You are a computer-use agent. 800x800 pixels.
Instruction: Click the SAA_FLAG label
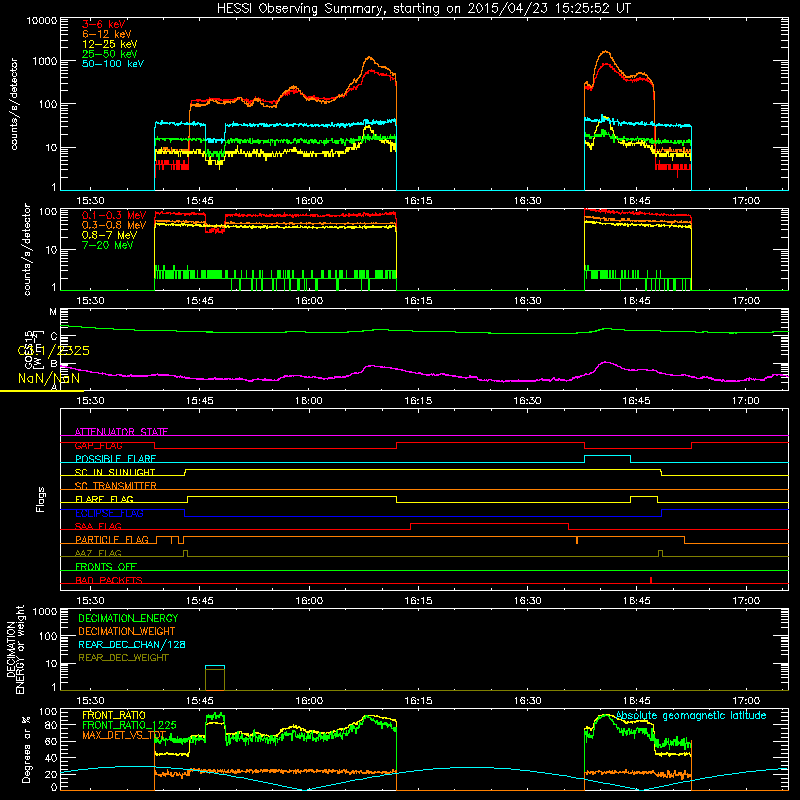98,526
